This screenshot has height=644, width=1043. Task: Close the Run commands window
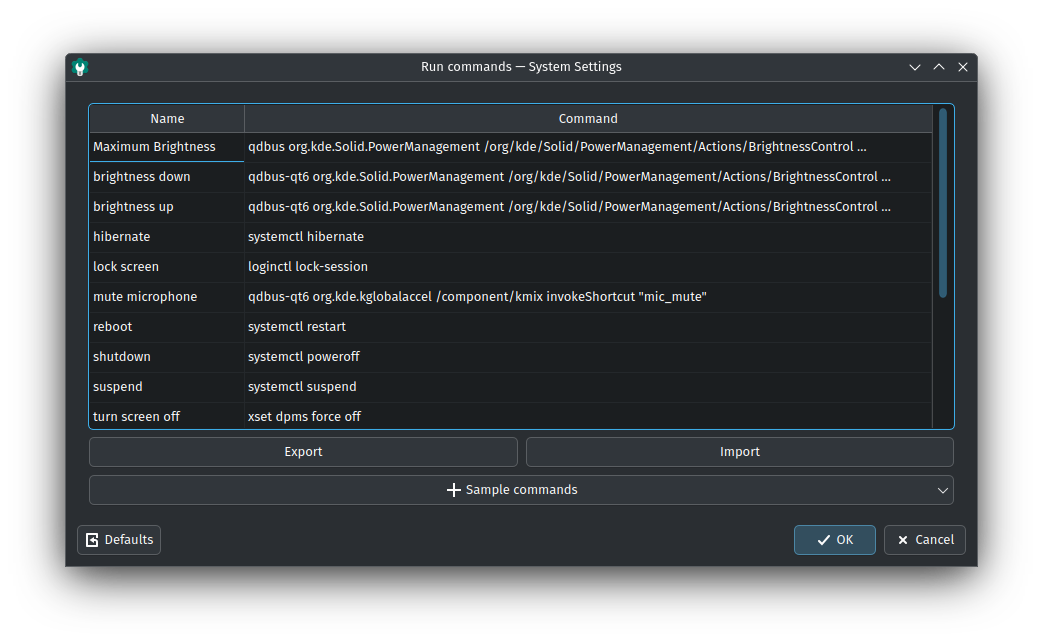(963, 67)
